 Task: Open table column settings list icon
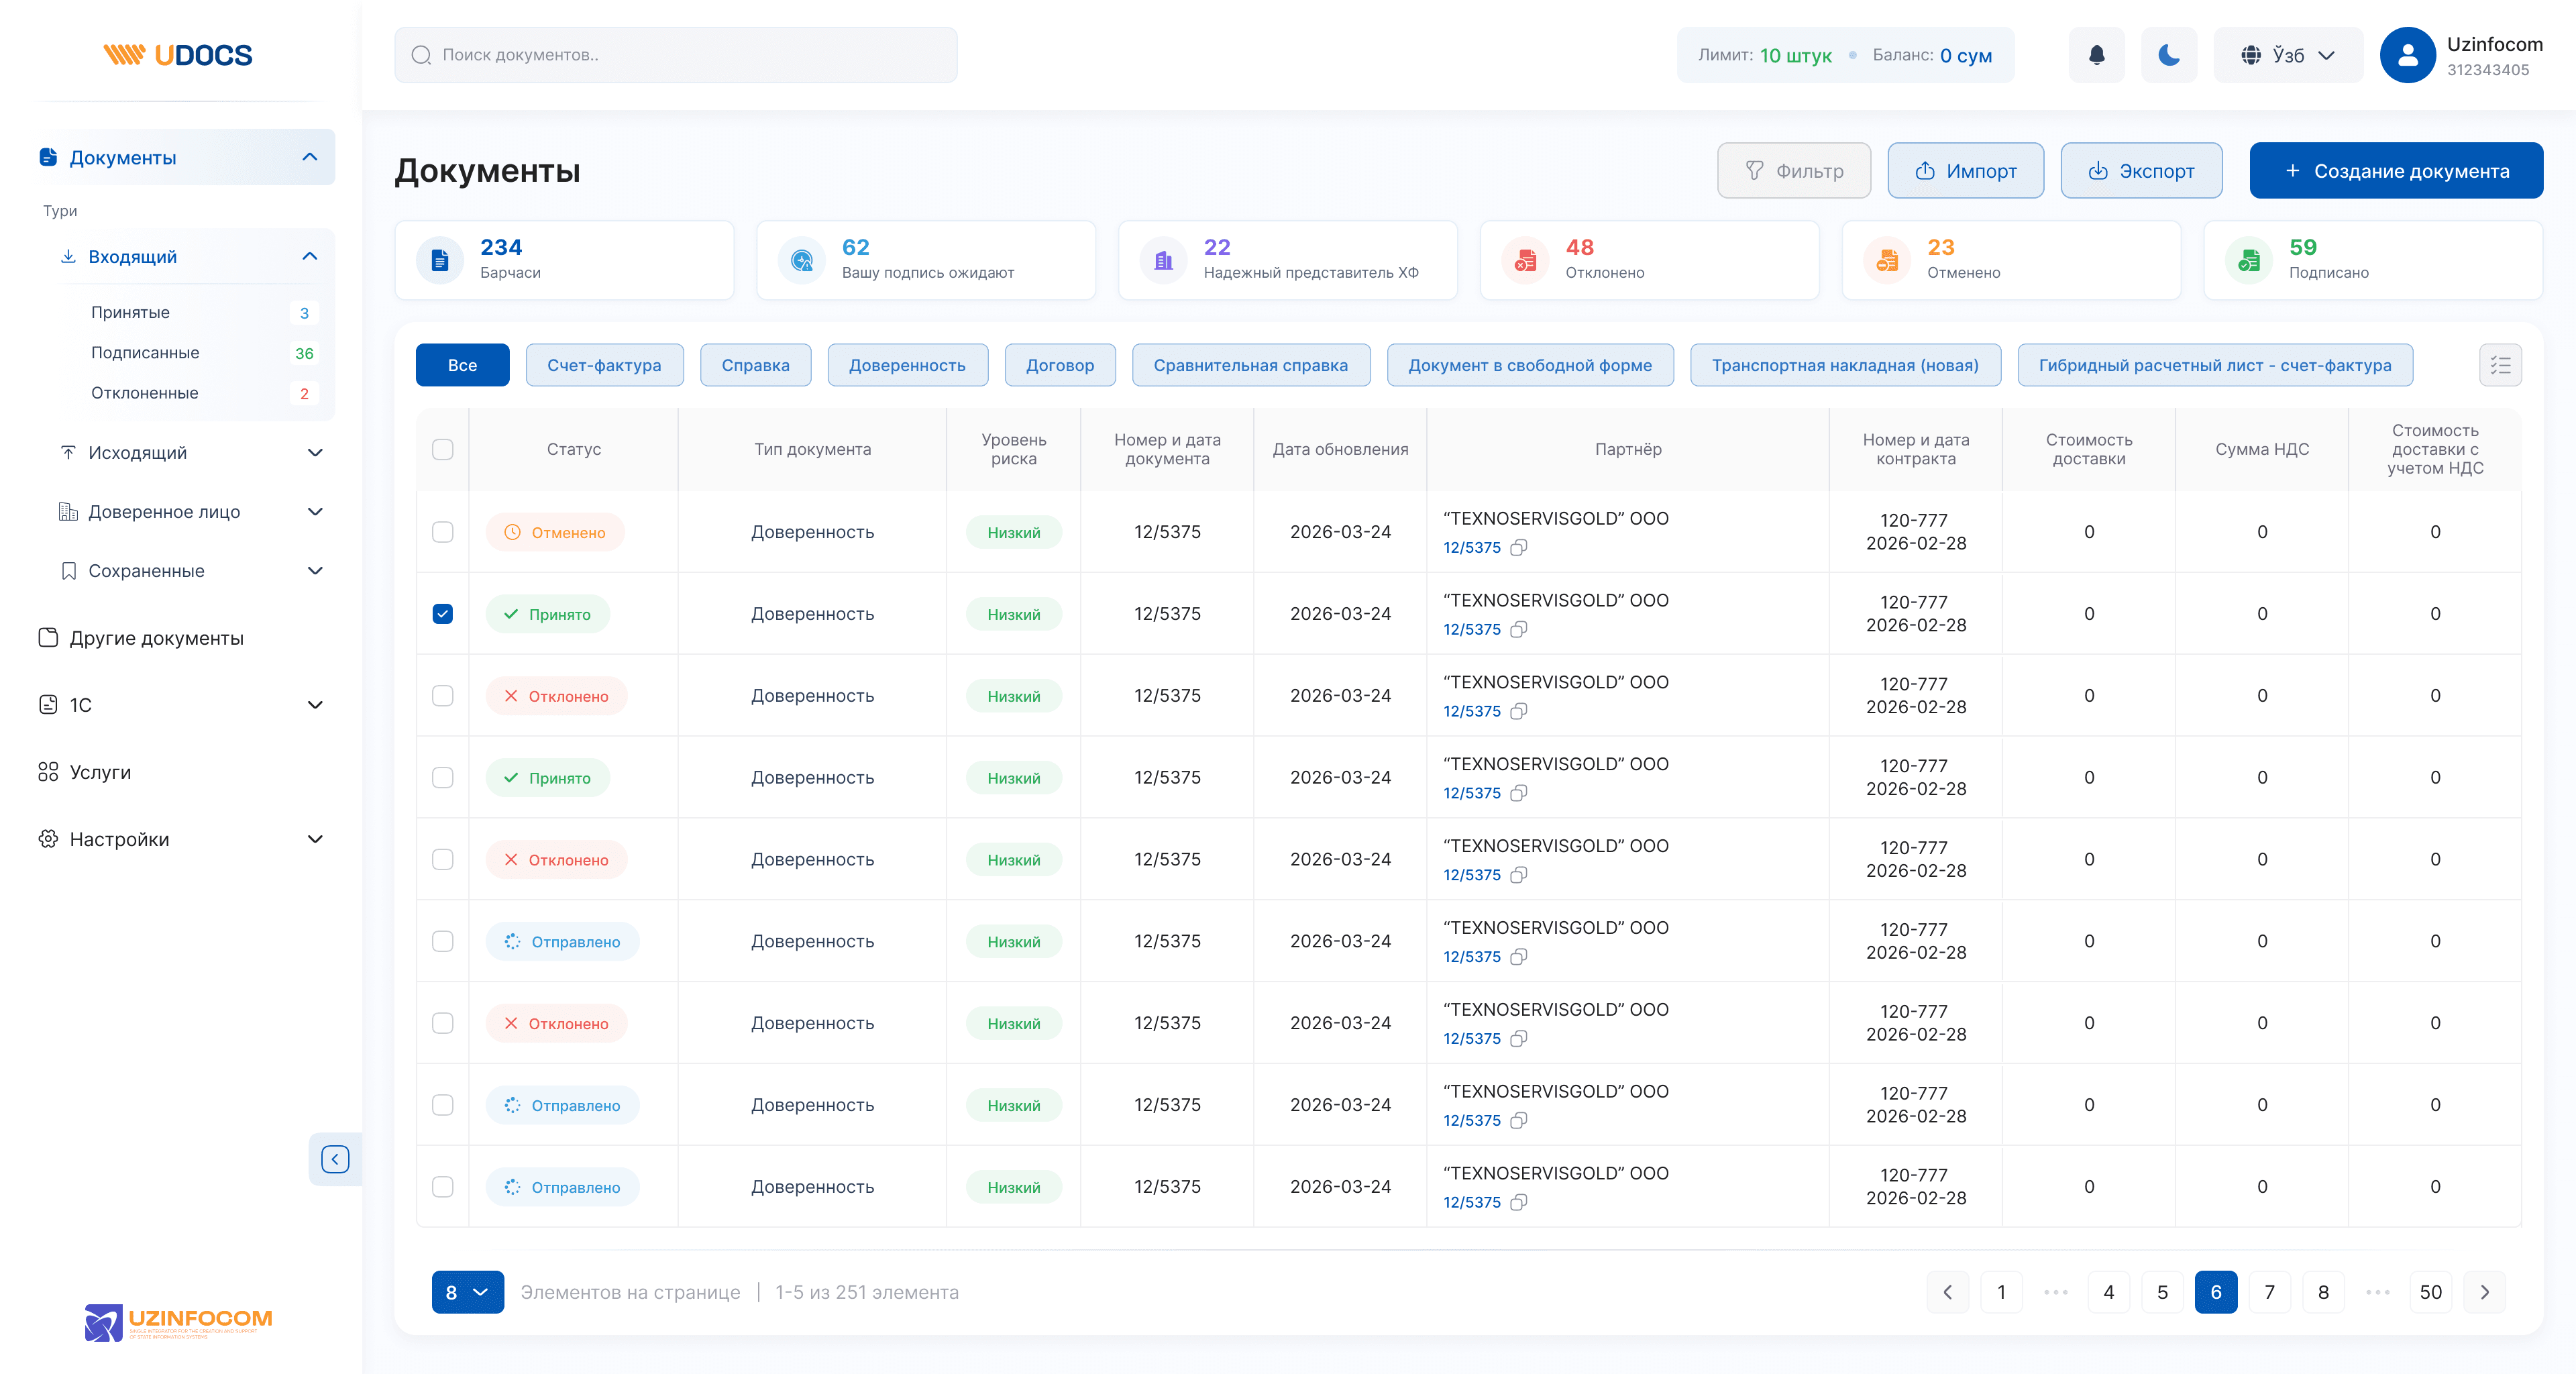click(x=2500, y=365)
